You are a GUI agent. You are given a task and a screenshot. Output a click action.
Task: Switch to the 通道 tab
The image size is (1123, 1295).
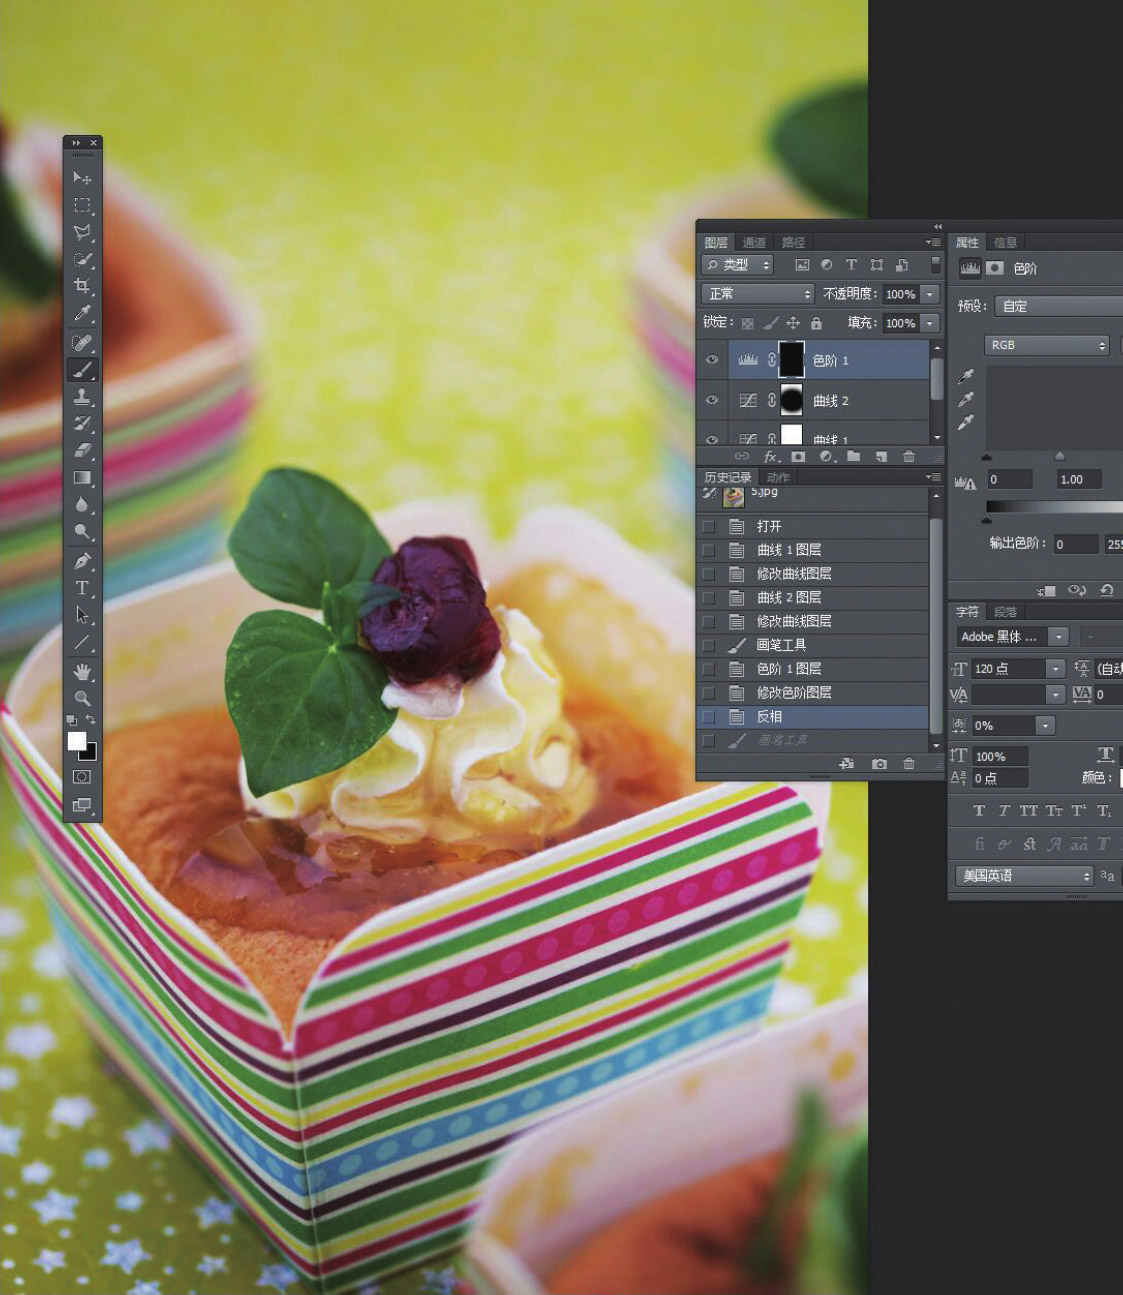(754, 242)
